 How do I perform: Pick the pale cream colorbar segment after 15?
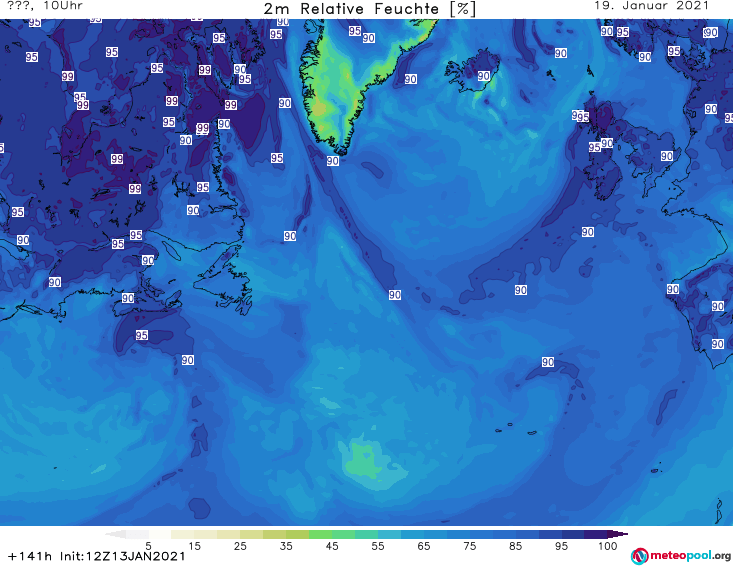(206, 534)
